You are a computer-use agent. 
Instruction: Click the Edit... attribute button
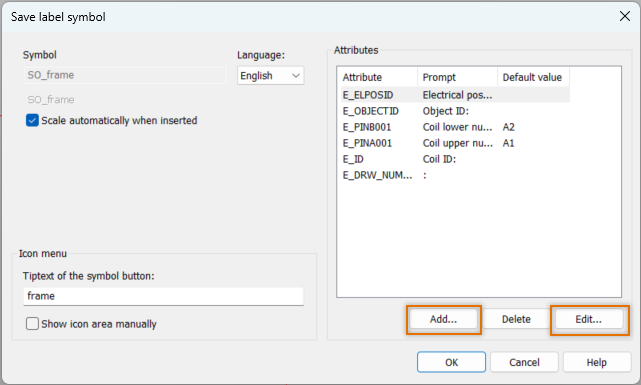coord(589,319)
